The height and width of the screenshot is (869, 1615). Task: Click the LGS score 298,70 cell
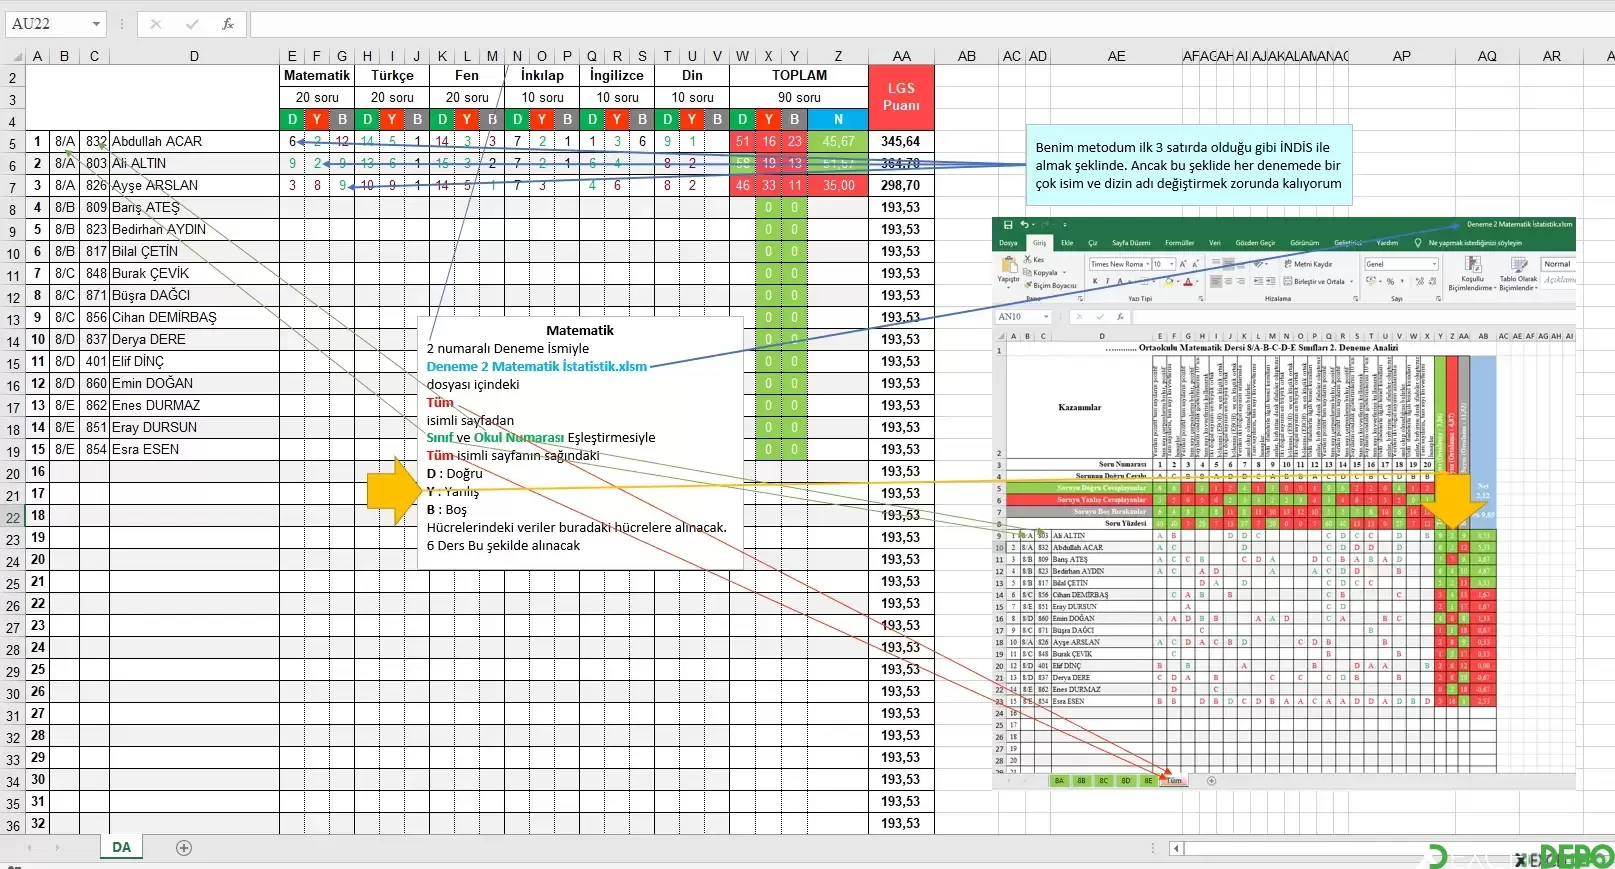[x=902, y=186]
